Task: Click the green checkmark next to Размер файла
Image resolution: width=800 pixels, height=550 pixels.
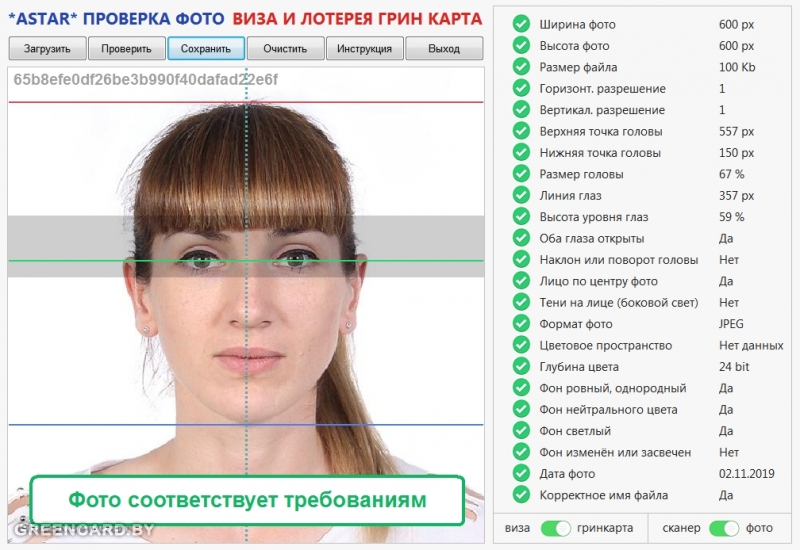Action: [x=521, y=67]
